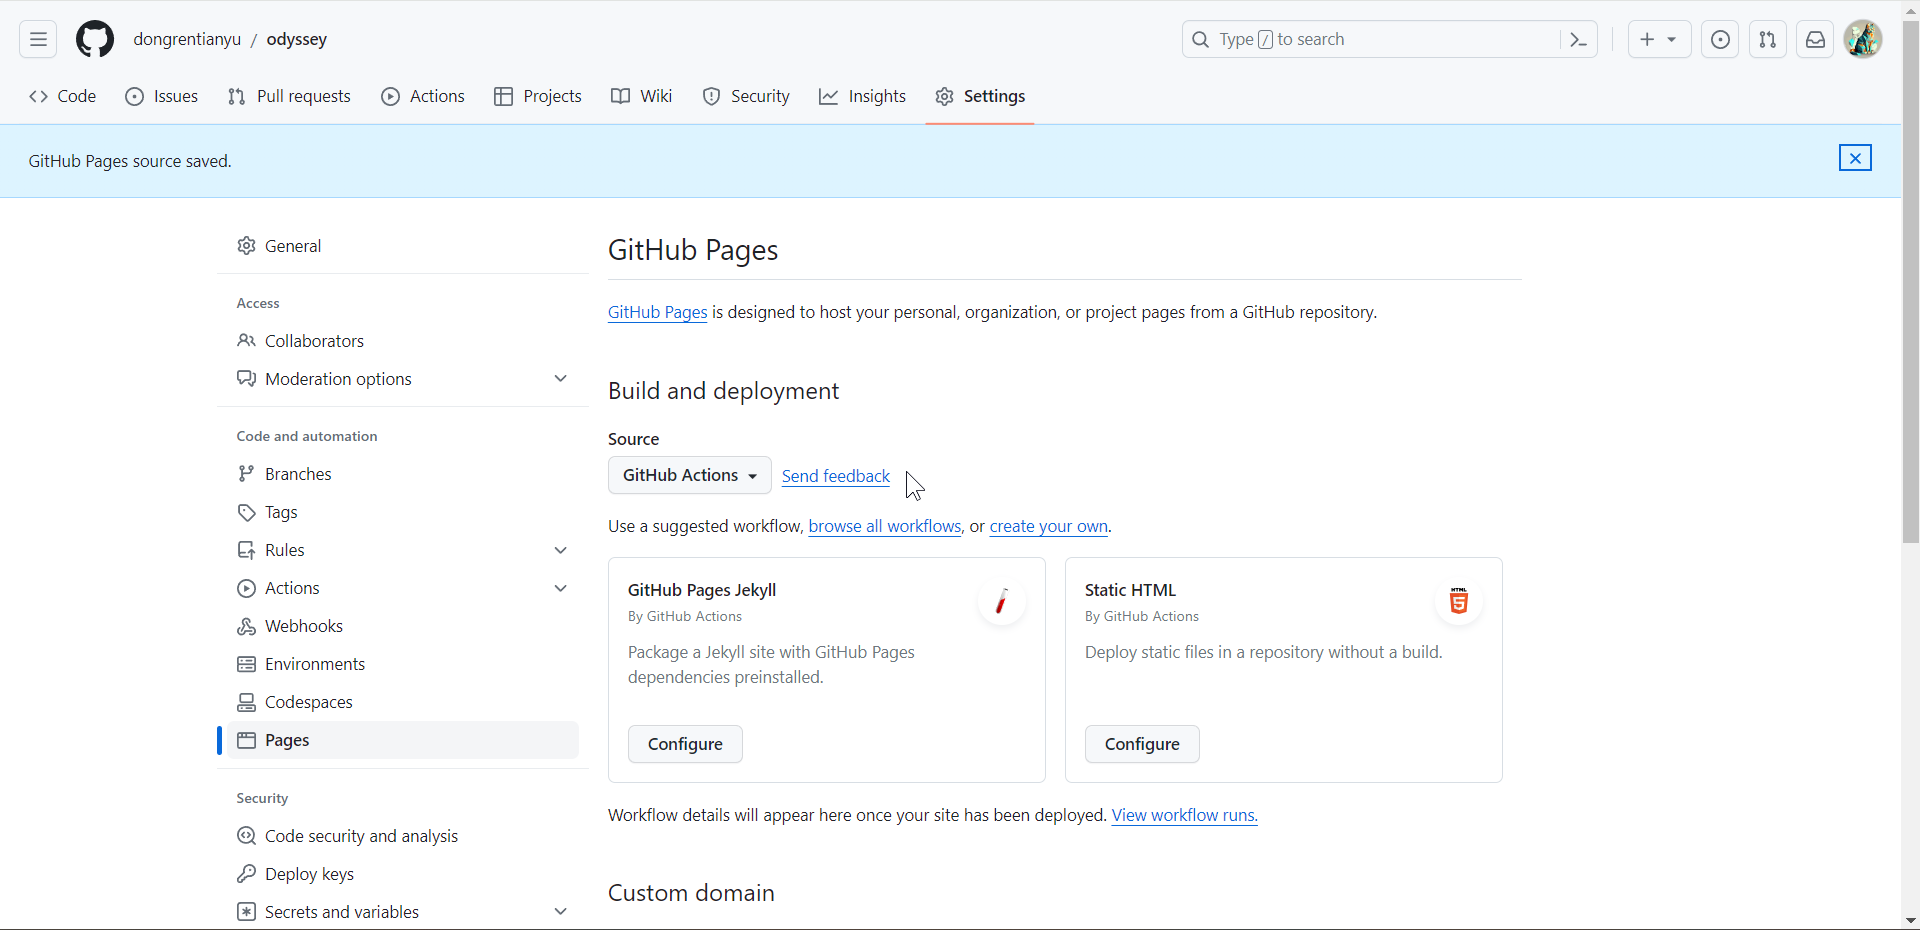Open the notifications inbox icon
The width and height of the screenshot is (1920, 930).
point(1815,39)
